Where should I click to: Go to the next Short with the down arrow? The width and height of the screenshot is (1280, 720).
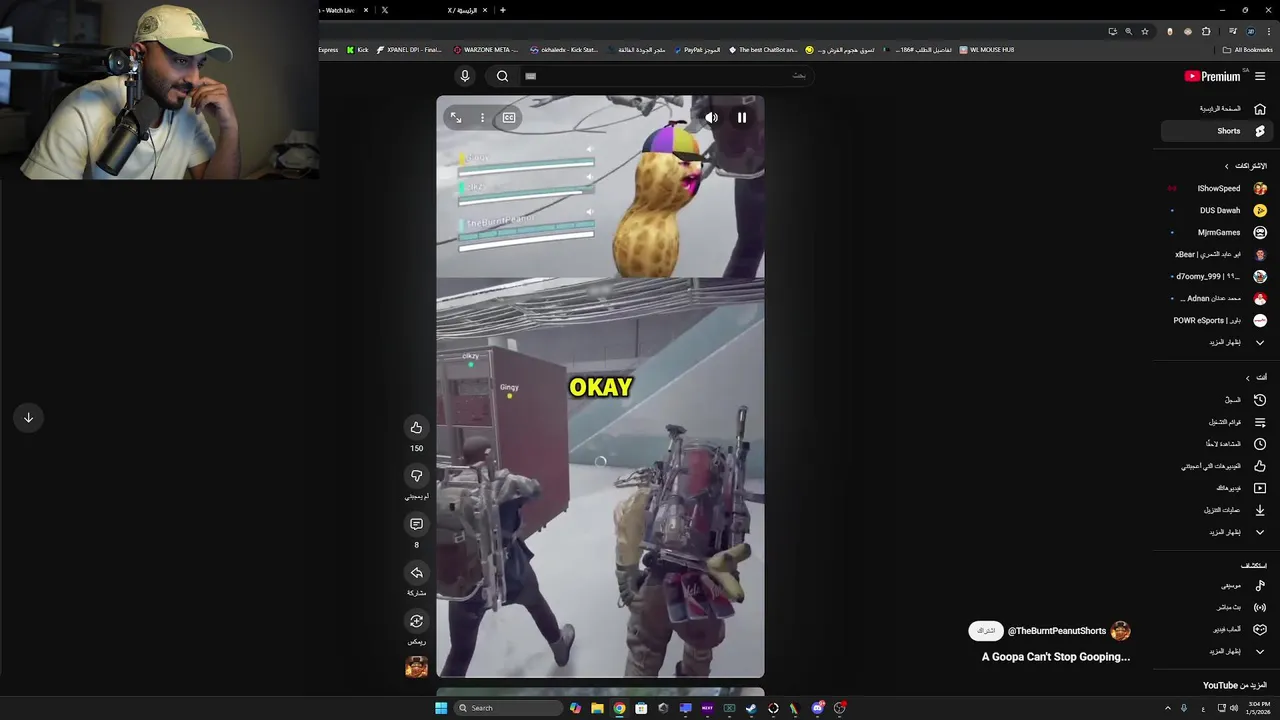coord(28,418)
